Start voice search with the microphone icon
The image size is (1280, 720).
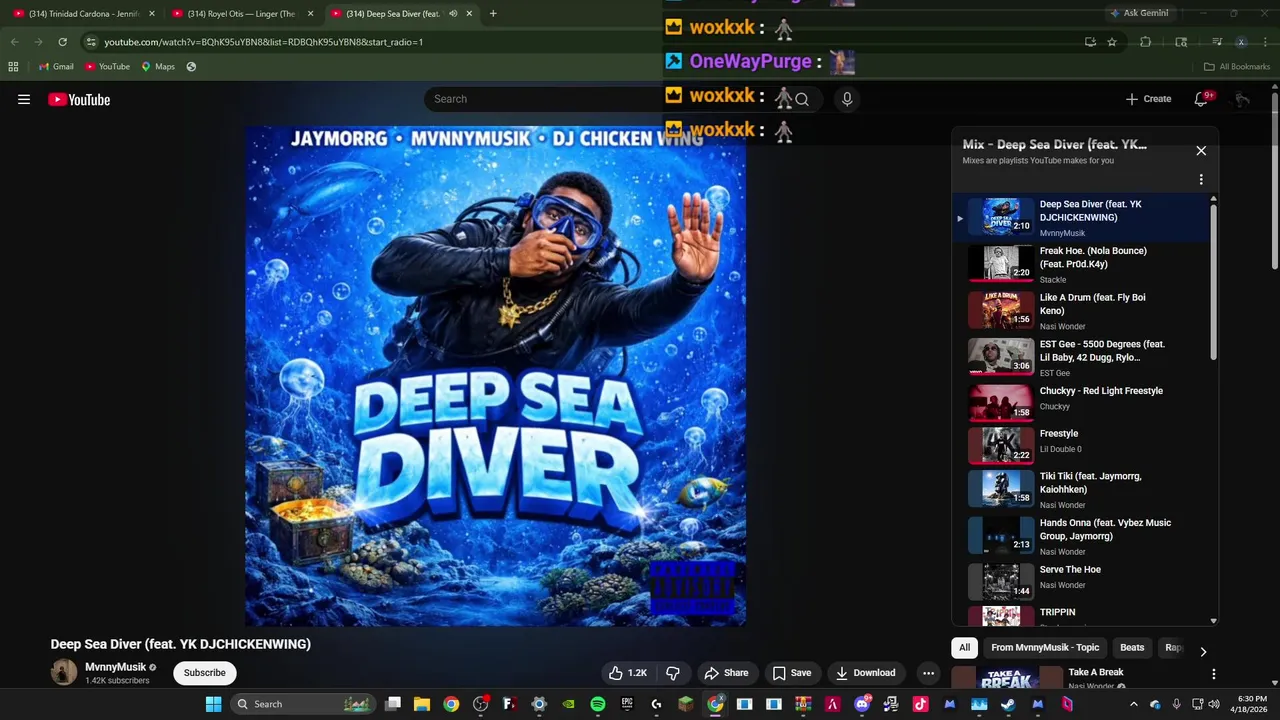pyautogui.click(x=847, y=99)
